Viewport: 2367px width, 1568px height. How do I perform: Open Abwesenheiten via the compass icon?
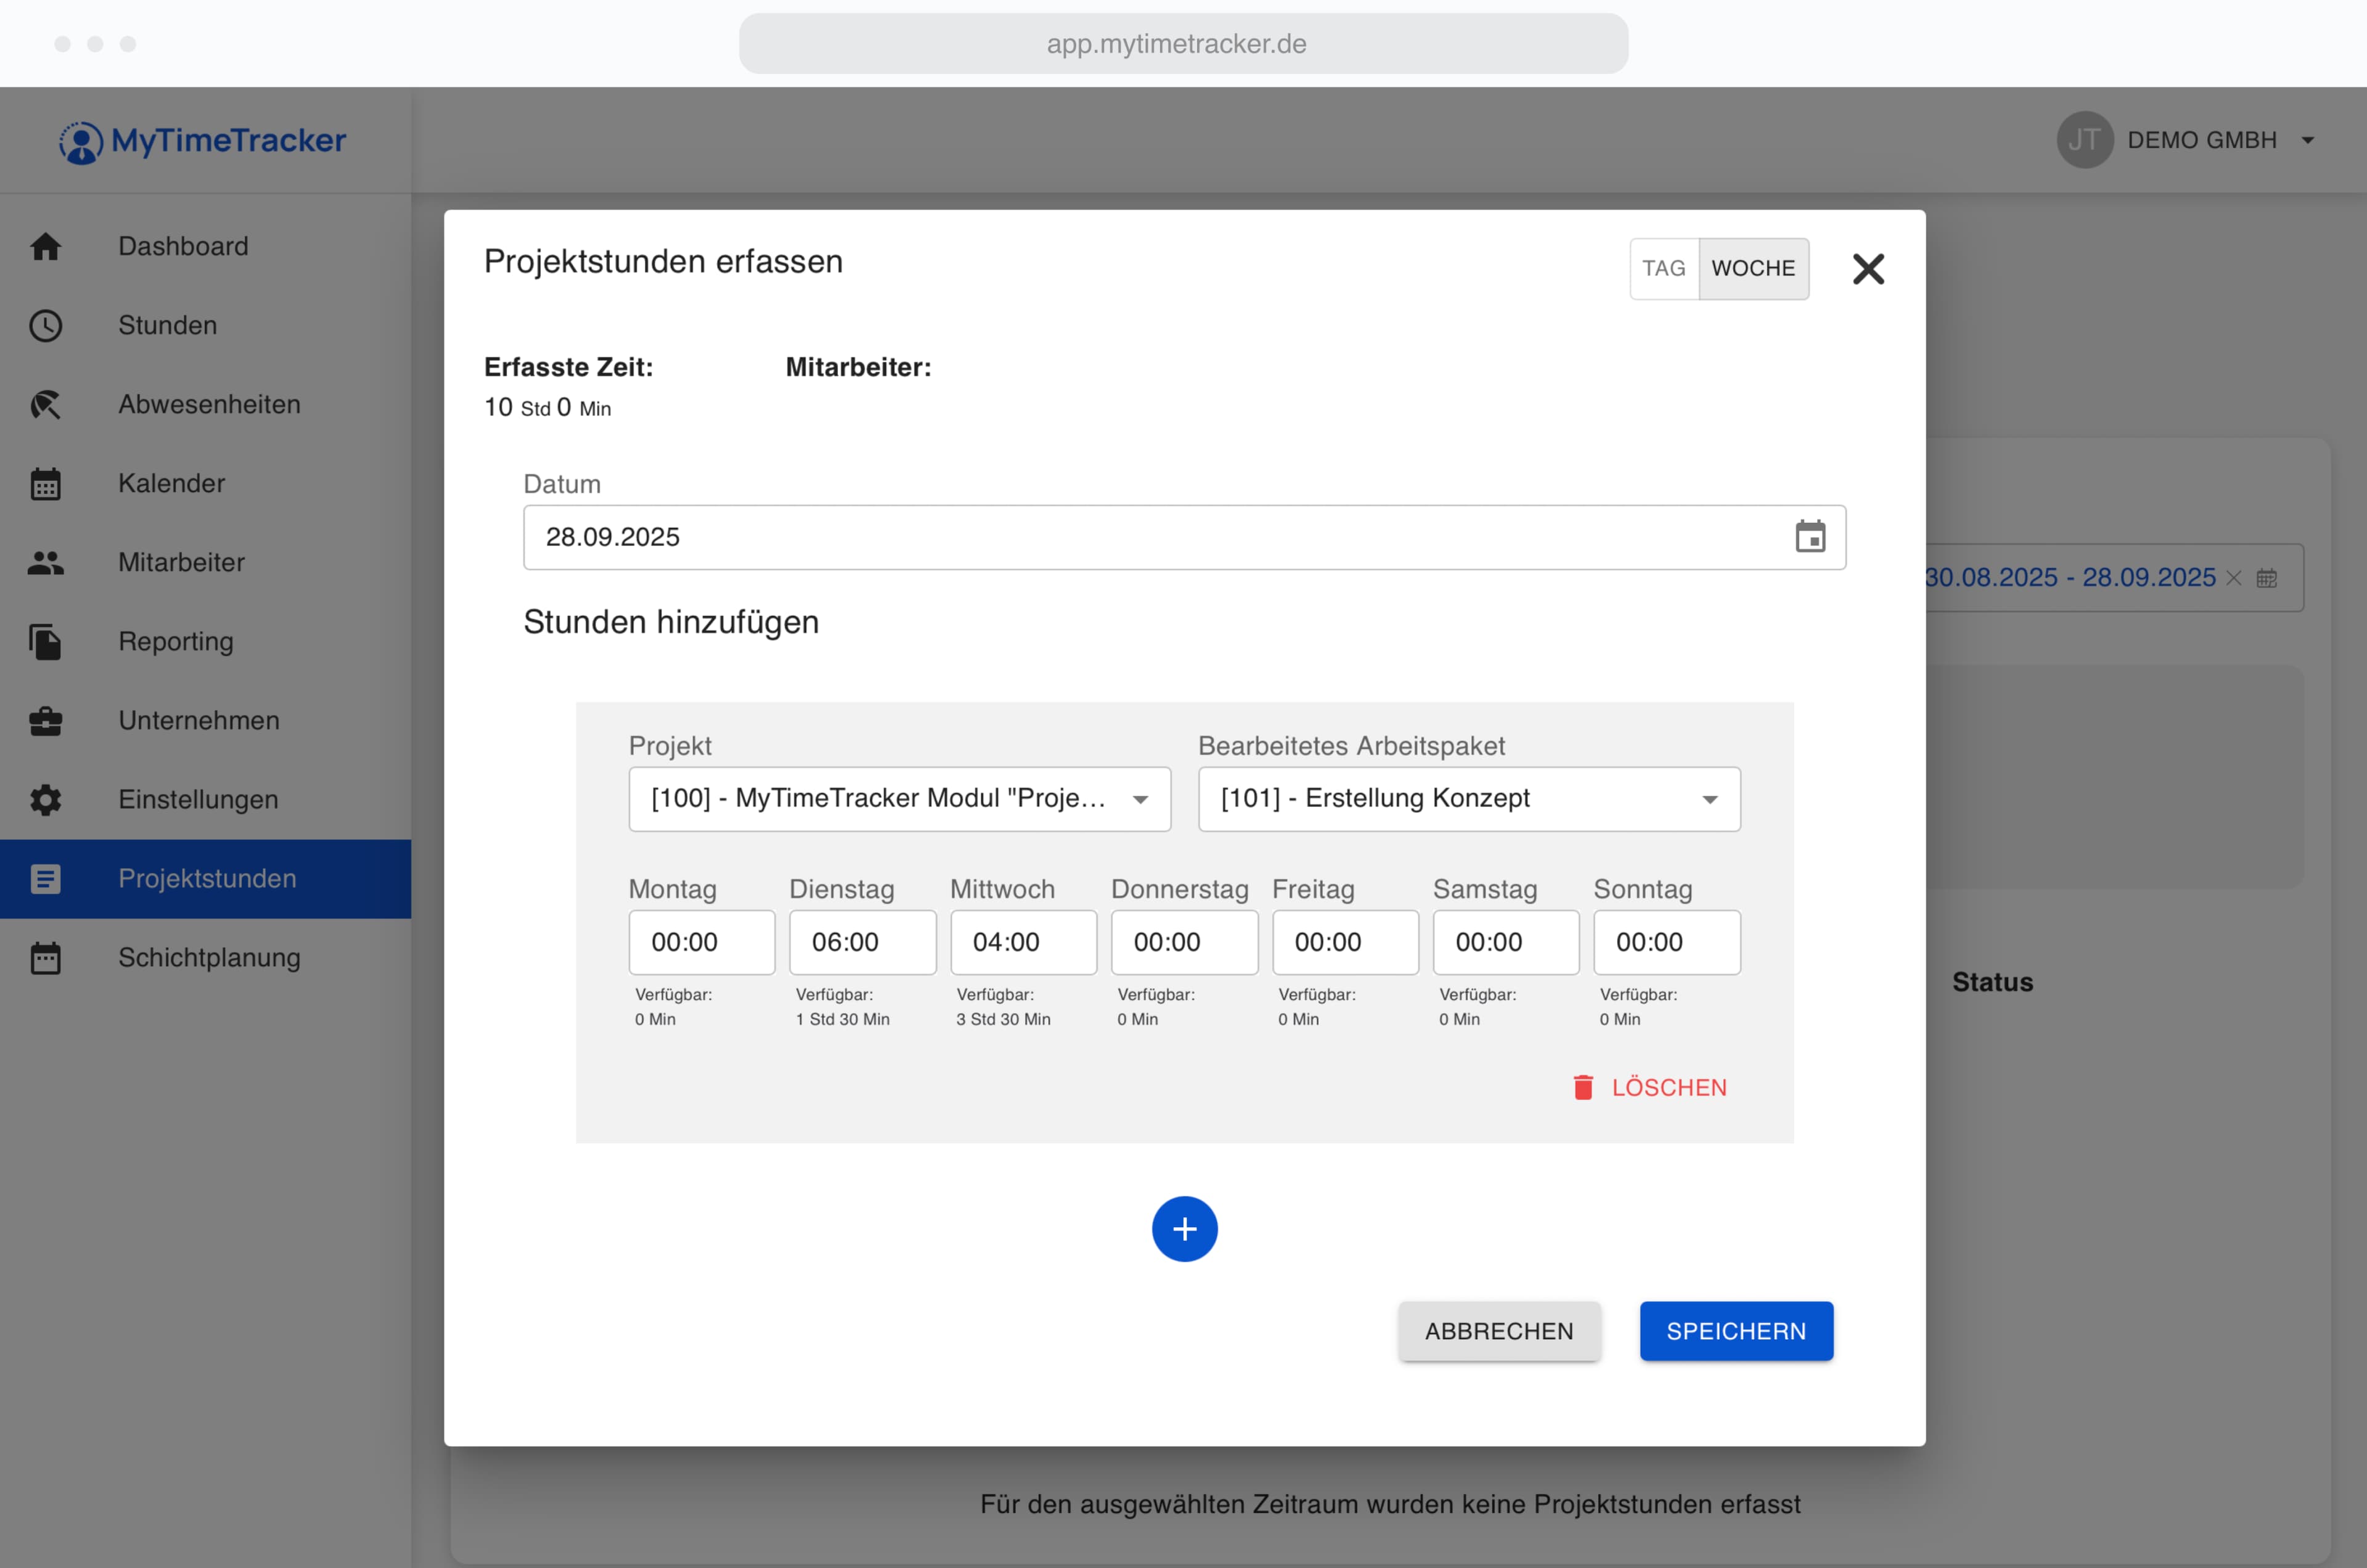pyautogui.click(x=46, y=404)
